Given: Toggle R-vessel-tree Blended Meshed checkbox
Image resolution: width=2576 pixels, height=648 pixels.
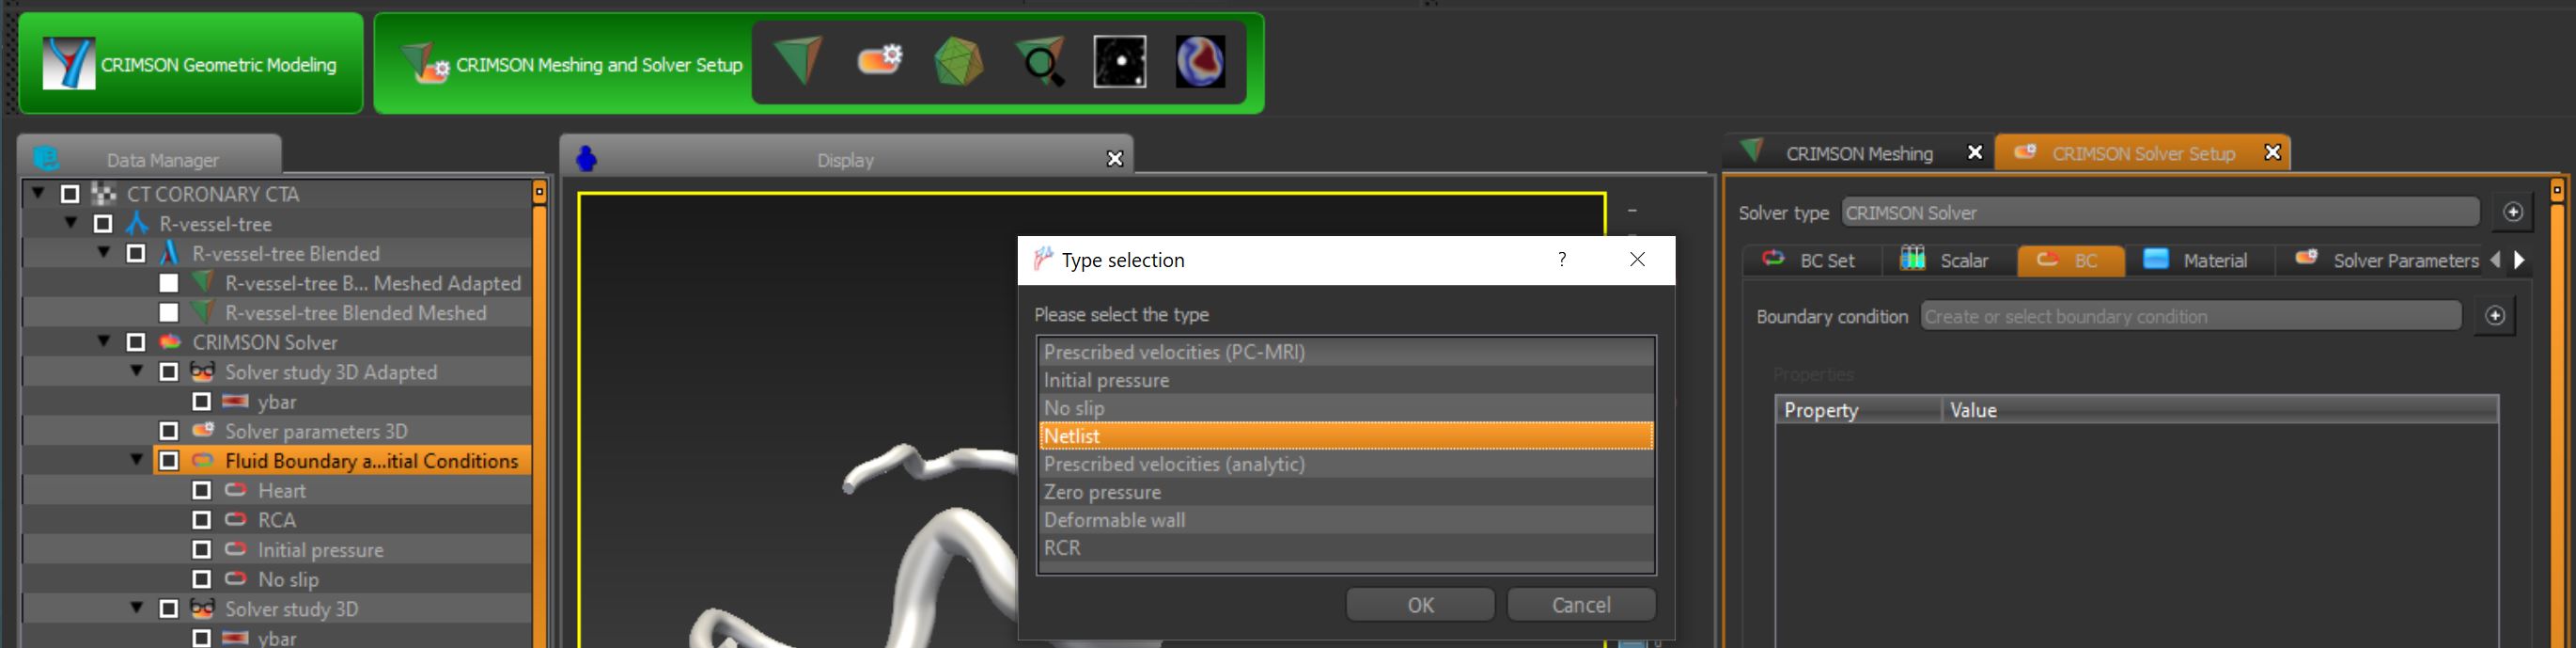Looking at the screenshot, I should [x=169, y=313].
